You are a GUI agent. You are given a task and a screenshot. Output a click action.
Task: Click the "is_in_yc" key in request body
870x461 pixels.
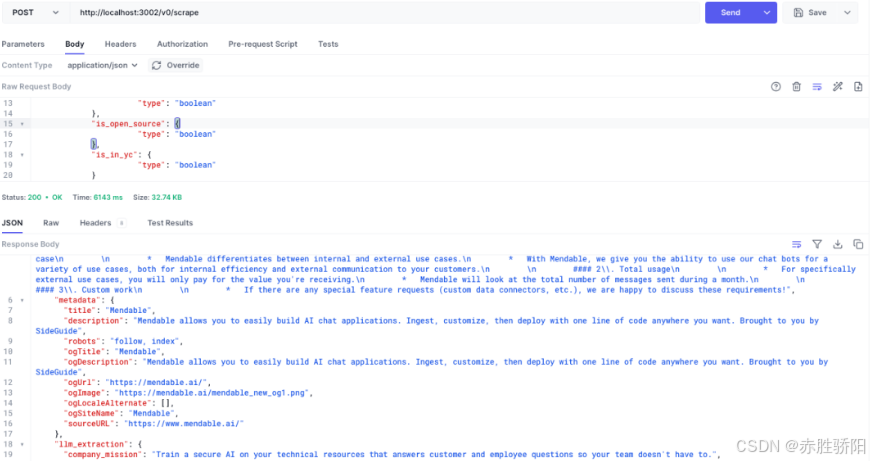pos(114,155)
